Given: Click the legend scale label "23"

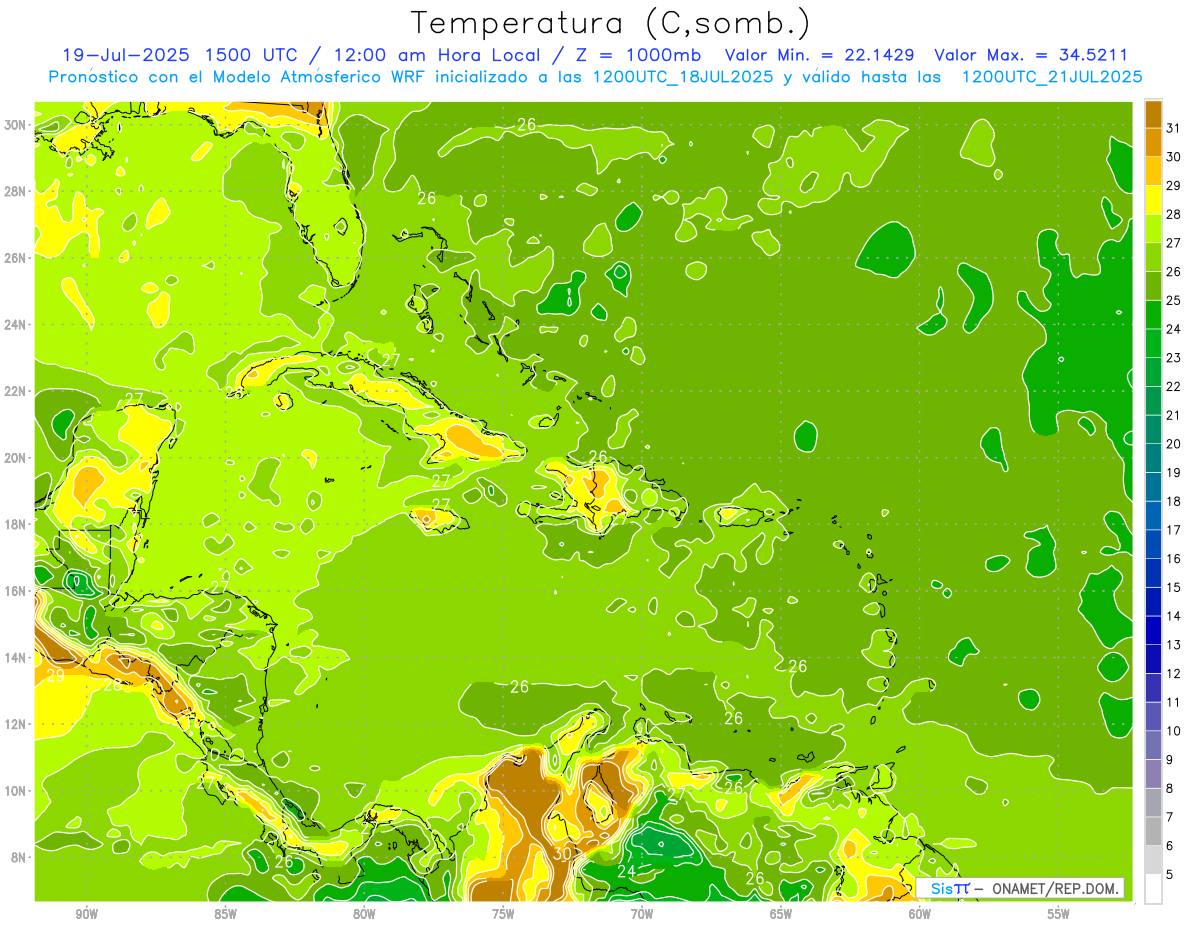Looking at the screenshot, I should tap(1174, 357).
